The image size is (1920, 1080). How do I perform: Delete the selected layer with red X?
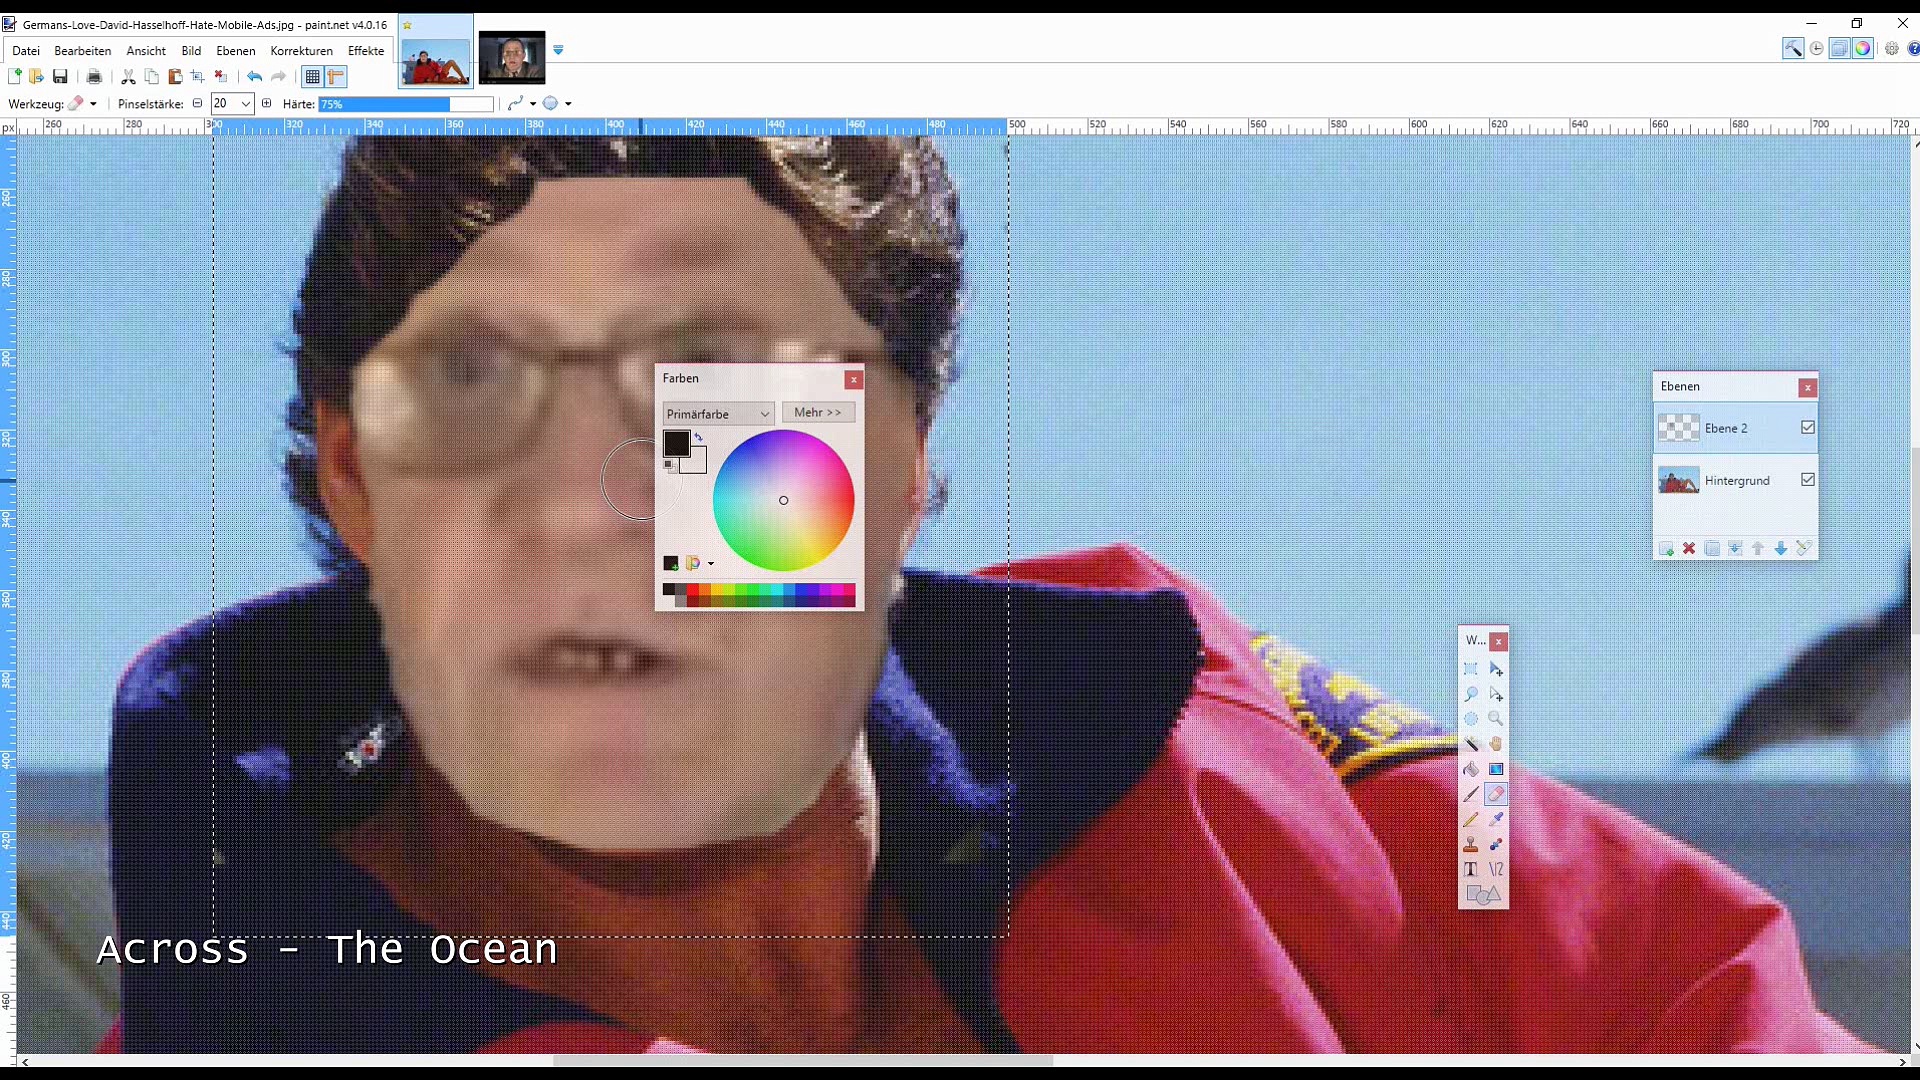pyautogui.click(x=1689, y=548)
